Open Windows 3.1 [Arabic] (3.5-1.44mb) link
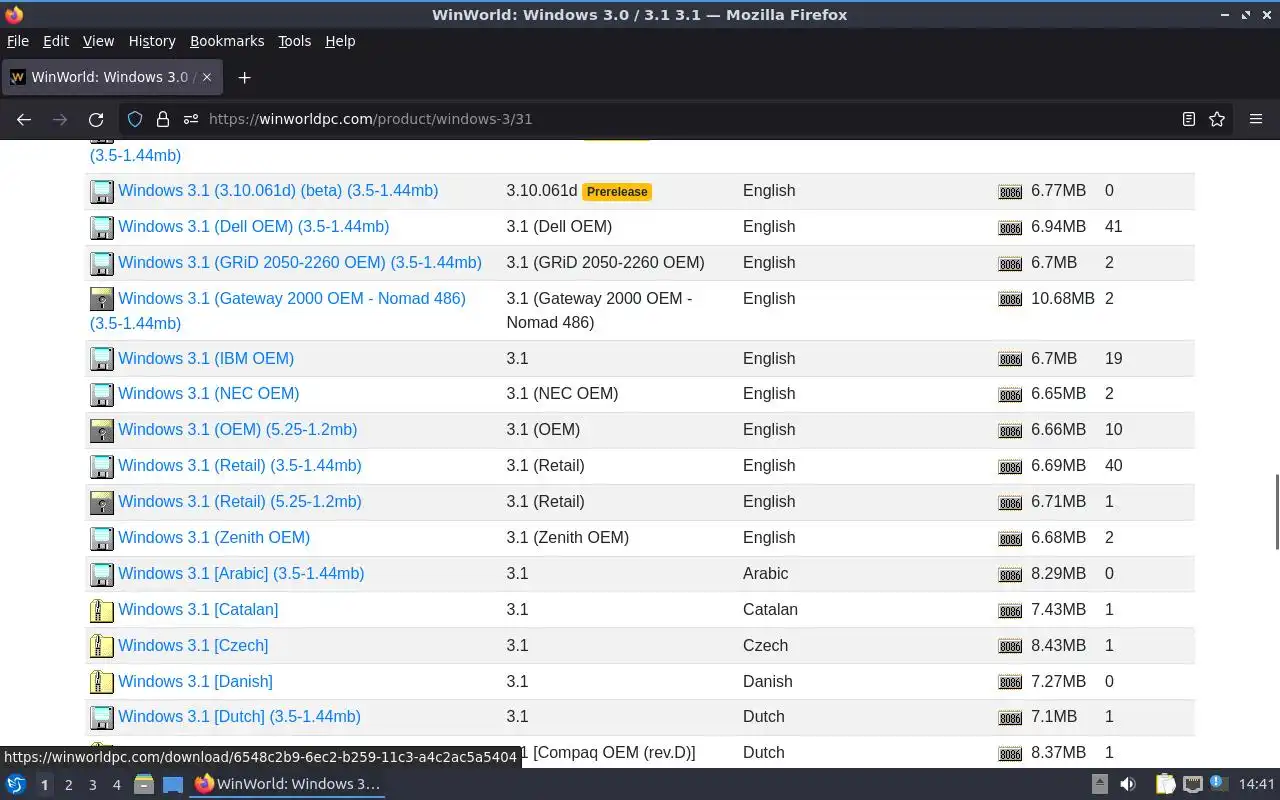 point(241,573)
